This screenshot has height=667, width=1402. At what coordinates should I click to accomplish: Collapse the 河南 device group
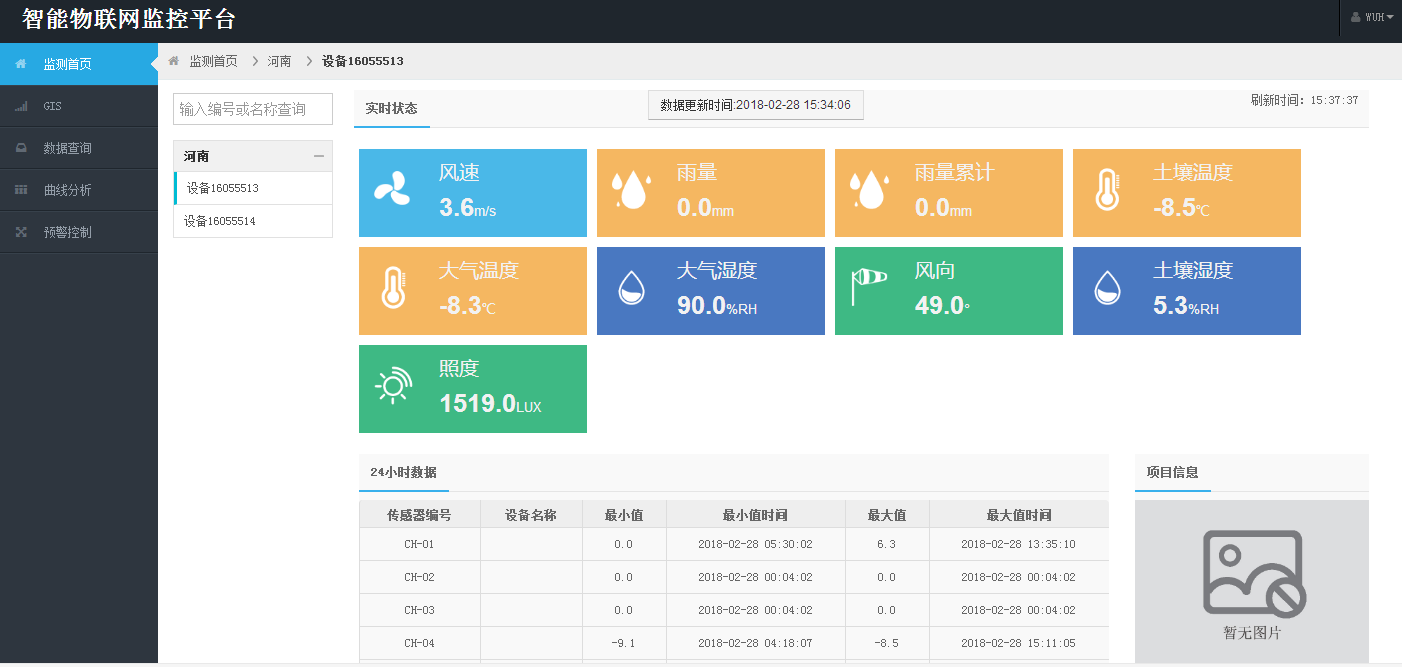tap(319, 156)
